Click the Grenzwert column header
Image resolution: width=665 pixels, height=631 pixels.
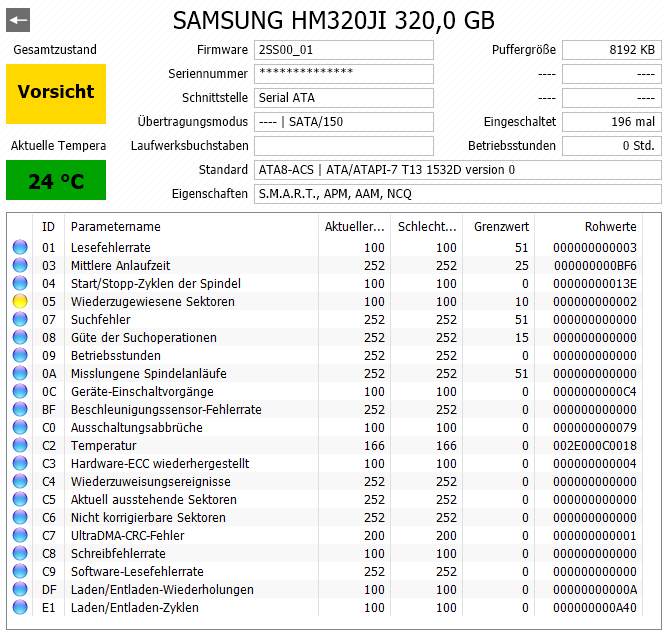[x=501, y=227]
